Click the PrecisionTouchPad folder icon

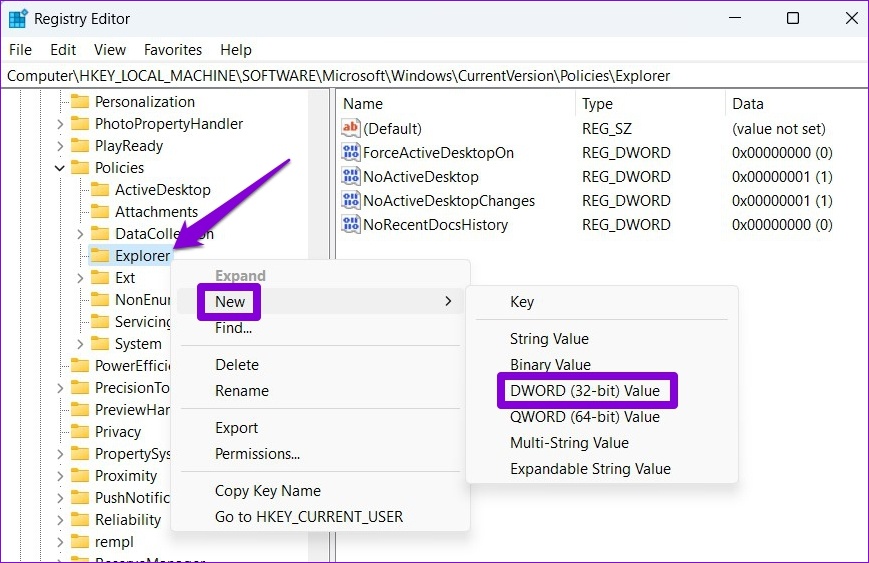[x=80, y=388]
